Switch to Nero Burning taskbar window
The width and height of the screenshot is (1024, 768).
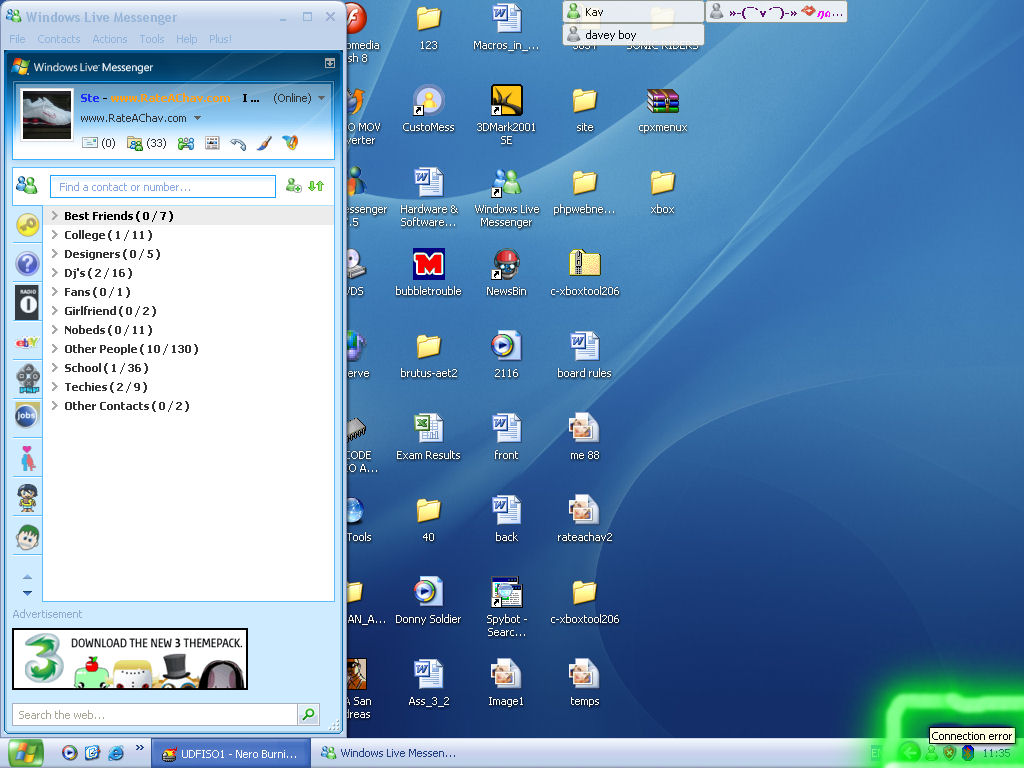click(x=231, y=753)
